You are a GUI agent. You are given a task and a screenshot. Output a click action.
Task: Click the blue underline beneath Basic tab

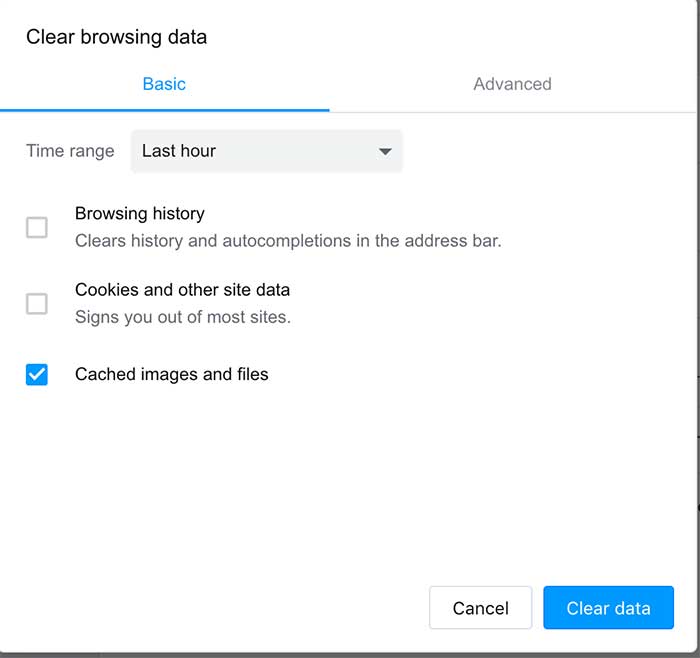tap(164, 110)
